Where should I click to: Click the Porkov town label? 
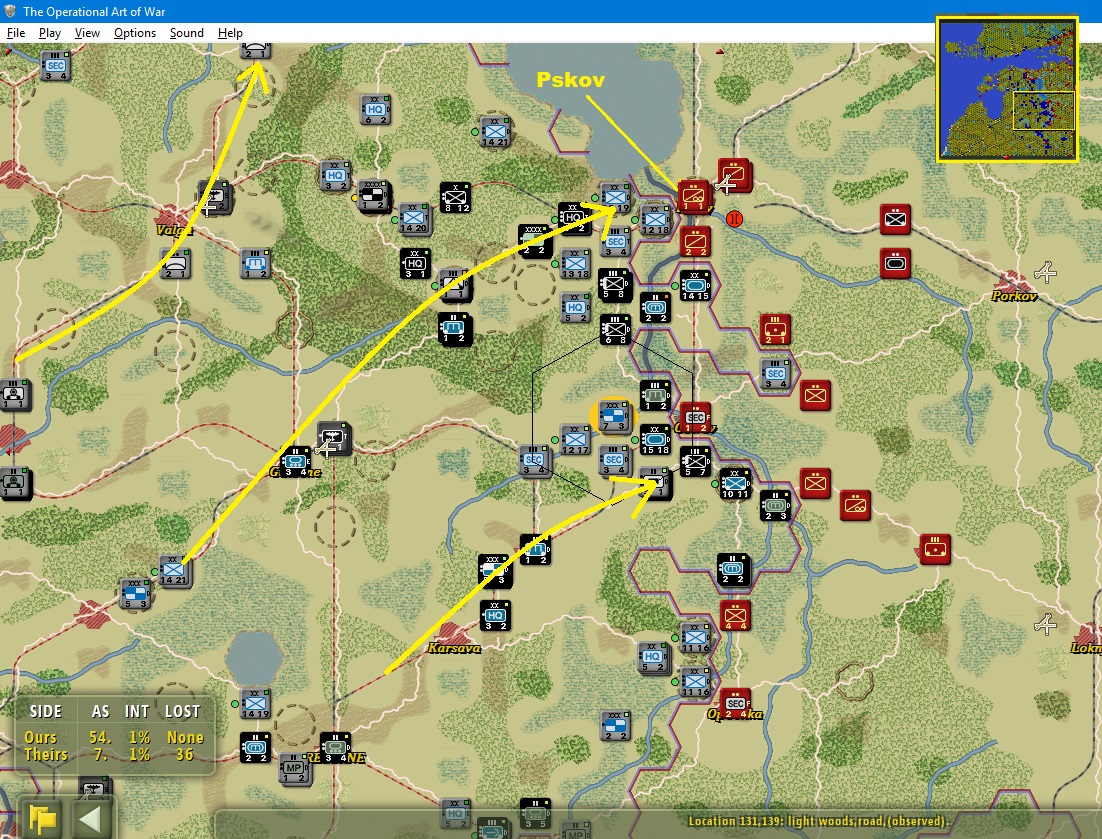1013,296
